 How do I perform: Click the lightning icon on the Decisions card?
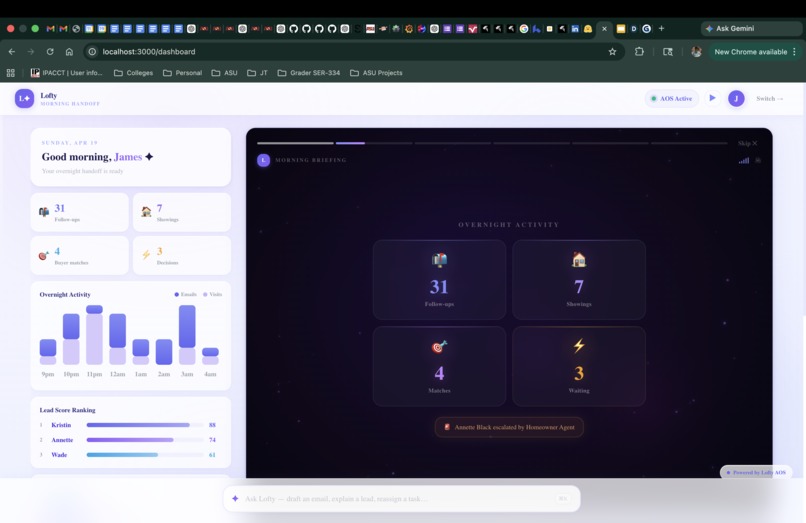146,255
